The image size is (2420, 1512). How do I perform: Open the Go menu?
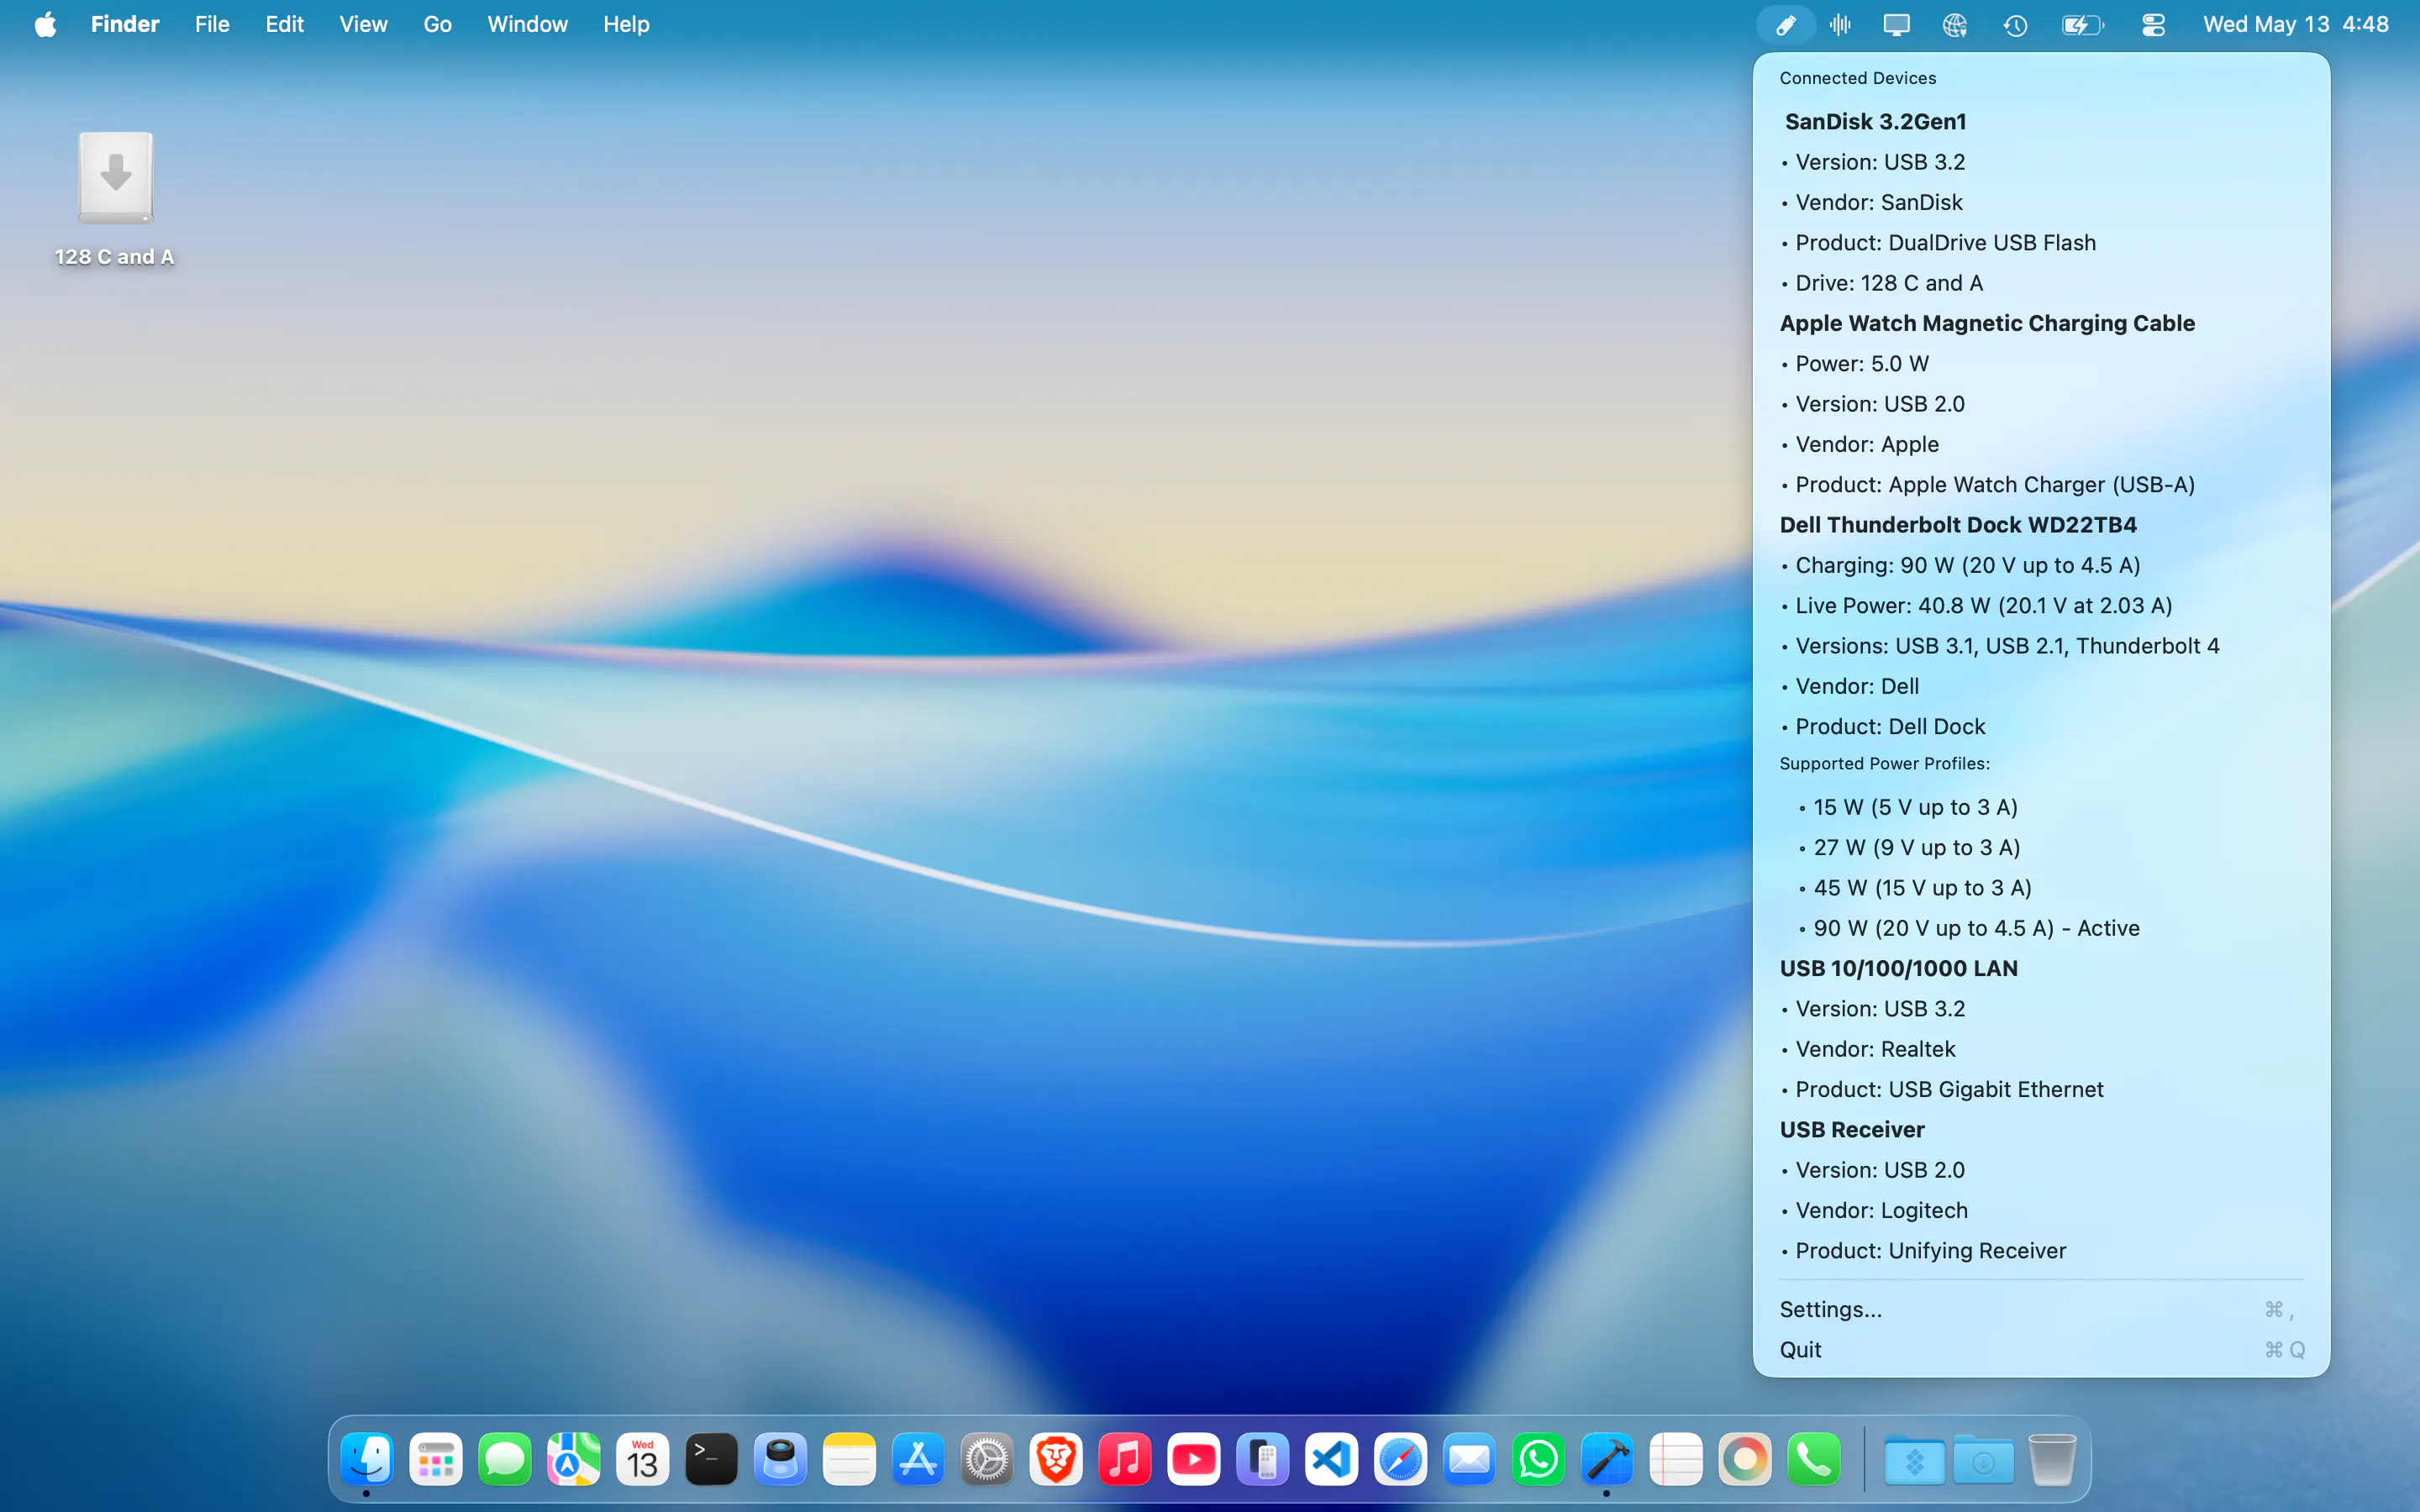tap(437, 24)
